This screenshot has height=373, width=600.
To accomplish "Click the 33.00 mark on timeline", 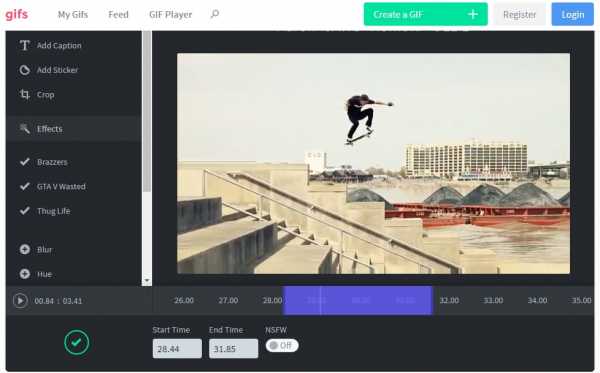I will pos(493,300).
